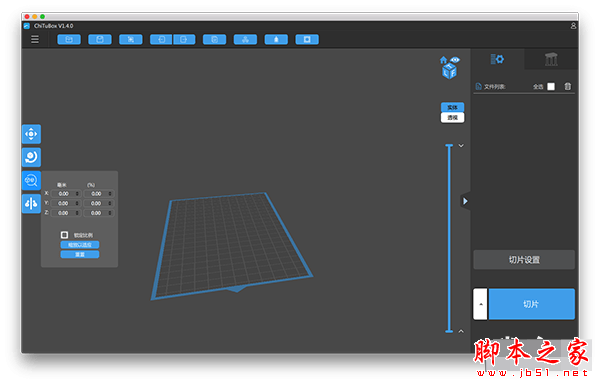Screen dimensions: 600x384
Task: Click the home view icon
Action: point(443,60)
